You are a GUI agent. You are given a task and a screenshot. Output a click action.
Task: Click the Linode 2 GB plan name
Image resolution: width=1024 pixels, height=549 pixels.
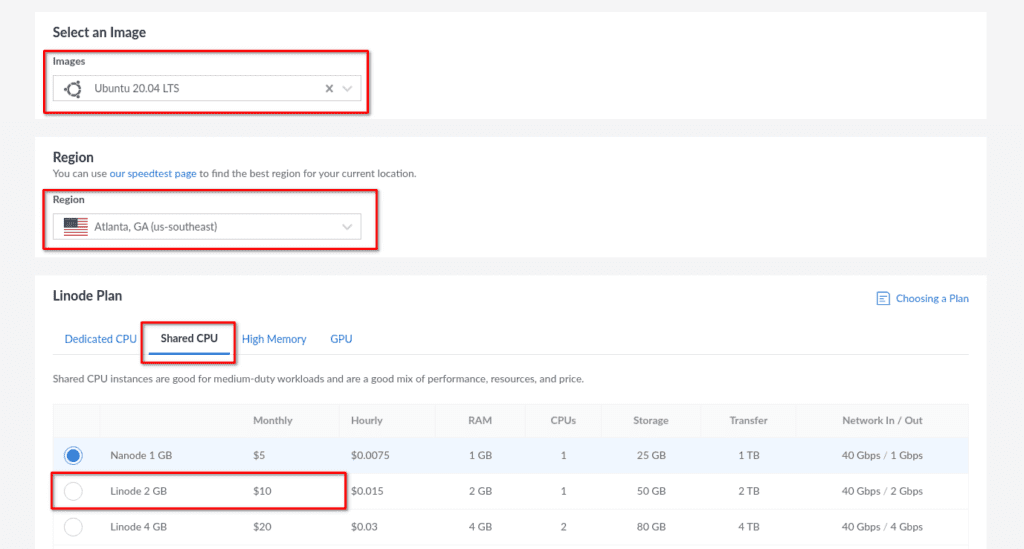pyautogui.click(x=138, y=491)
